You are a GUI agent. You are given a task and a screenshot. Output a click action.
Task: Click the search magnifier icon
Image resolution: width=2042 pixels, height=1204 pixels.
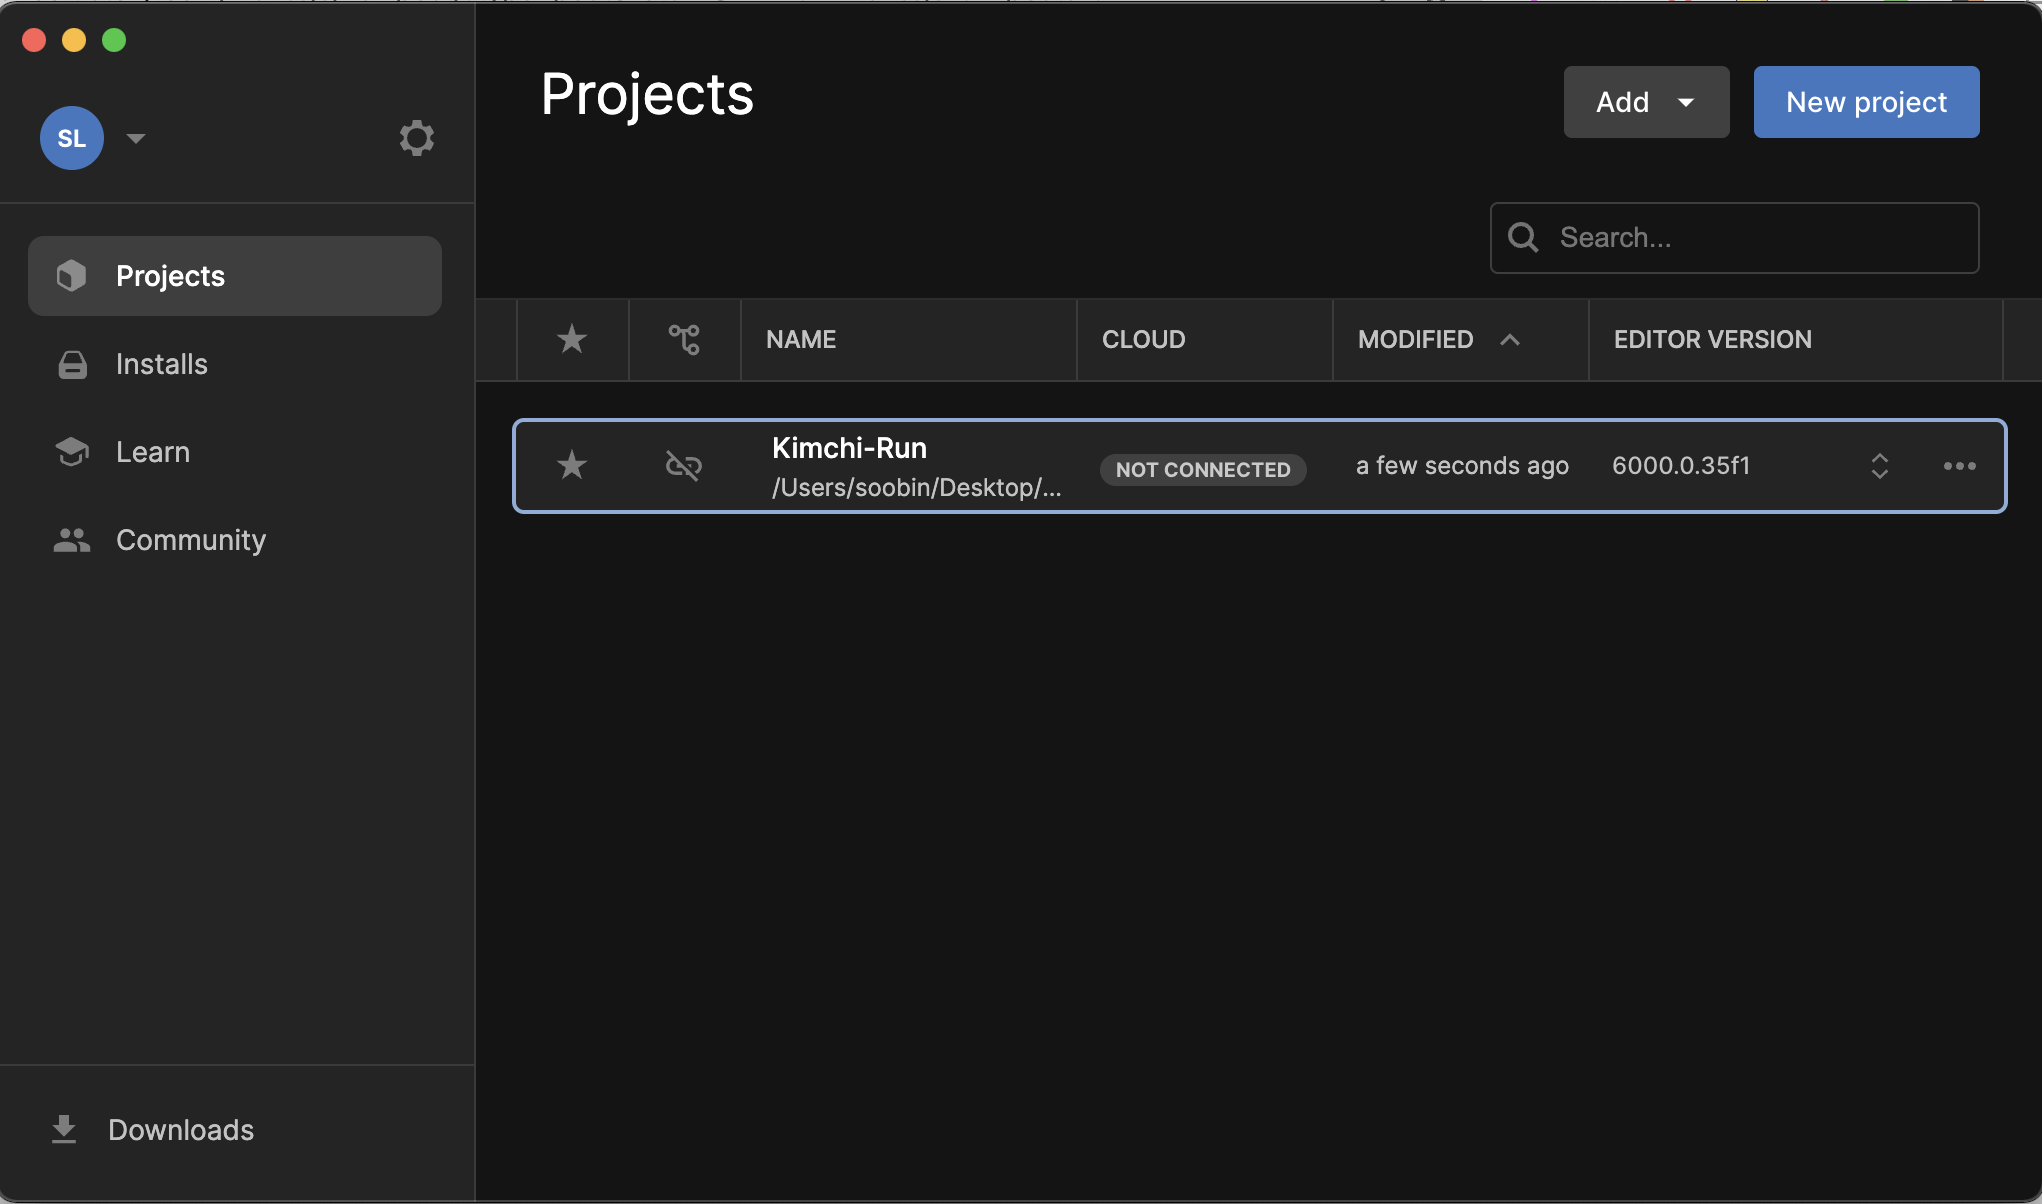[x=1523, y=238]
